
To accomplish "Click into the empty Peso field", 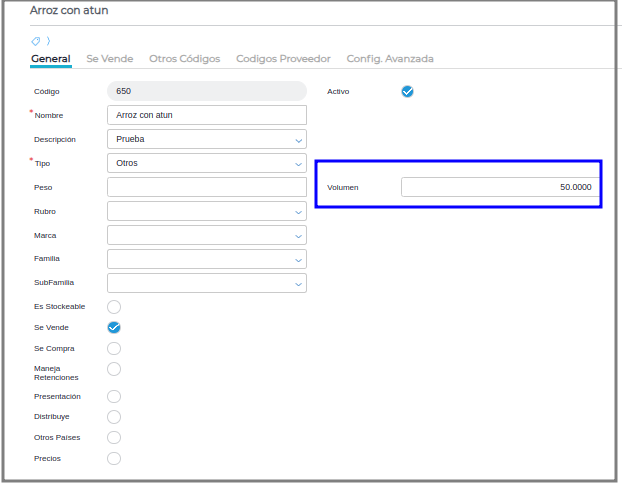I will 206,187.
